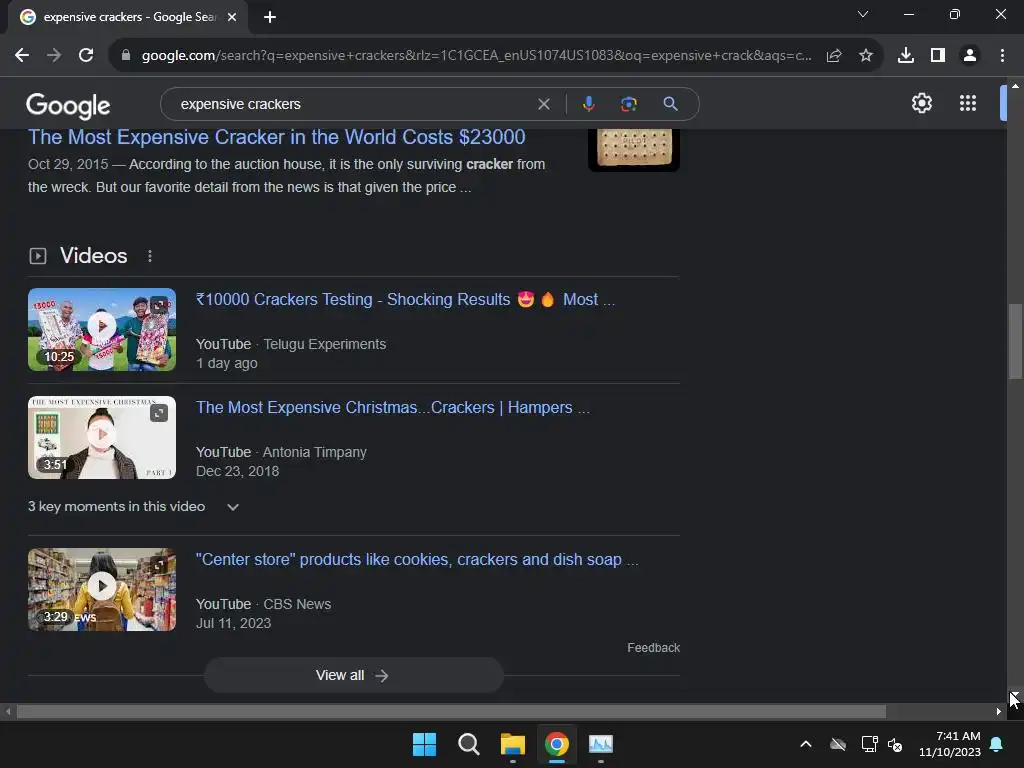This screenshot has height=768, width=1024.
Task: Open Windows taskbar search
Action: 468,744
